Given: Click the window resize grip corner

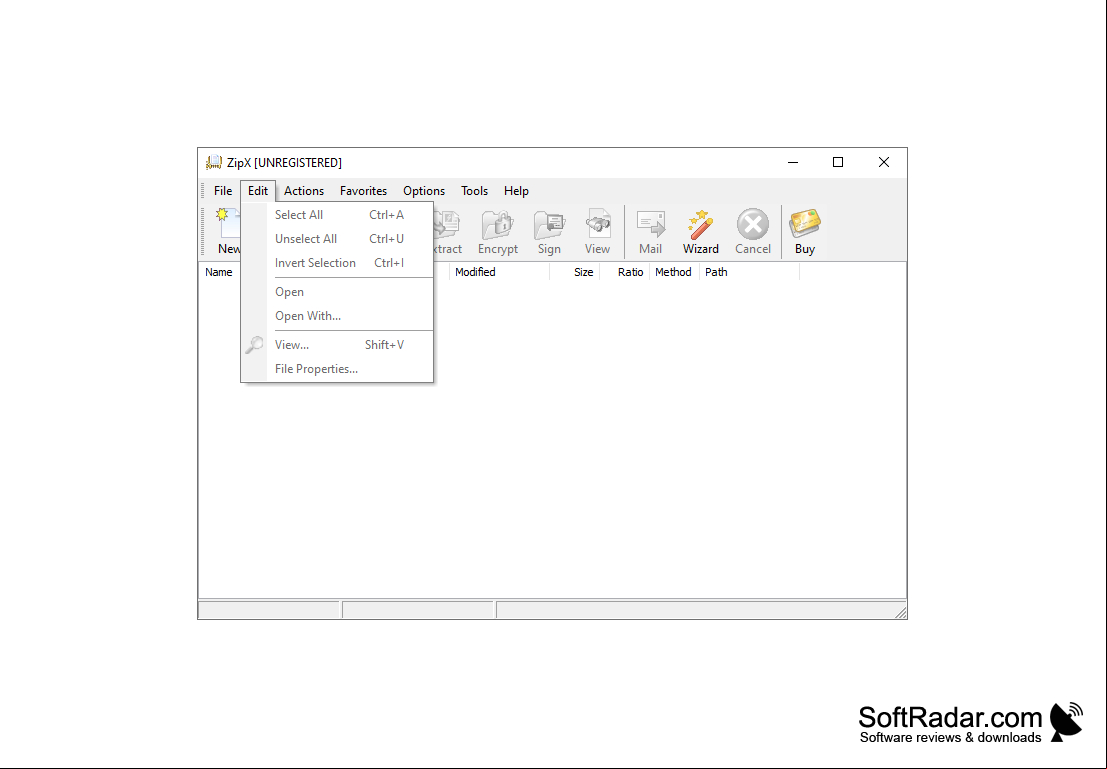Looking at the screenshot, I should (900, 612).
